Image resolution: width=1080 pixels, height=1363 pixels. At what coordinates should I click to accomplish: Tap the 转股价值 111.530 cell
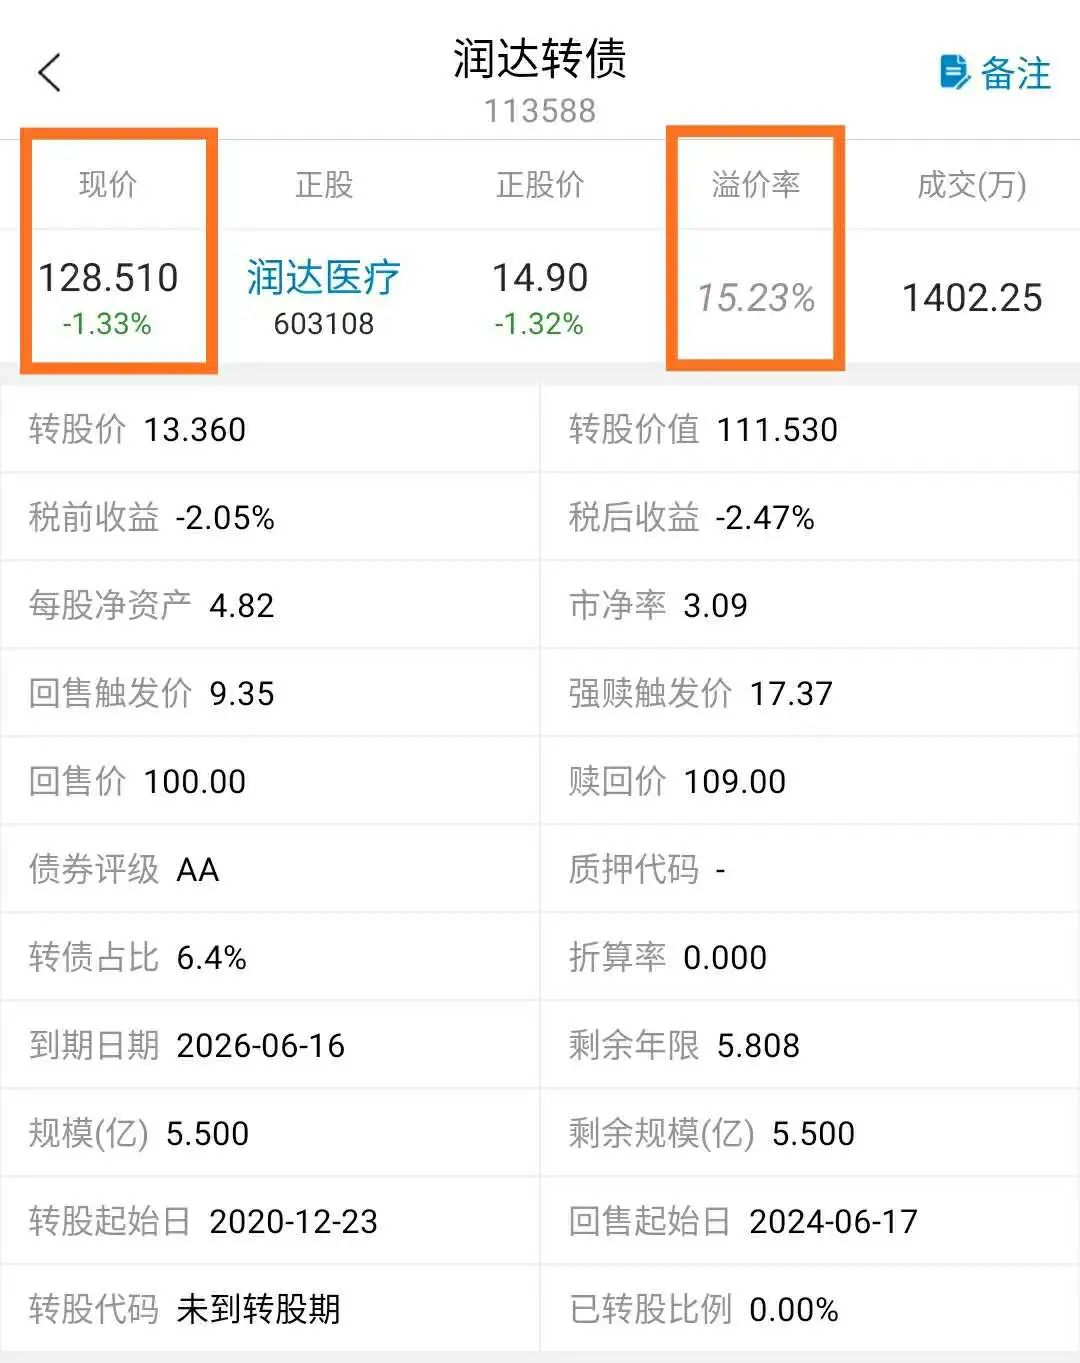pos(810,429)
